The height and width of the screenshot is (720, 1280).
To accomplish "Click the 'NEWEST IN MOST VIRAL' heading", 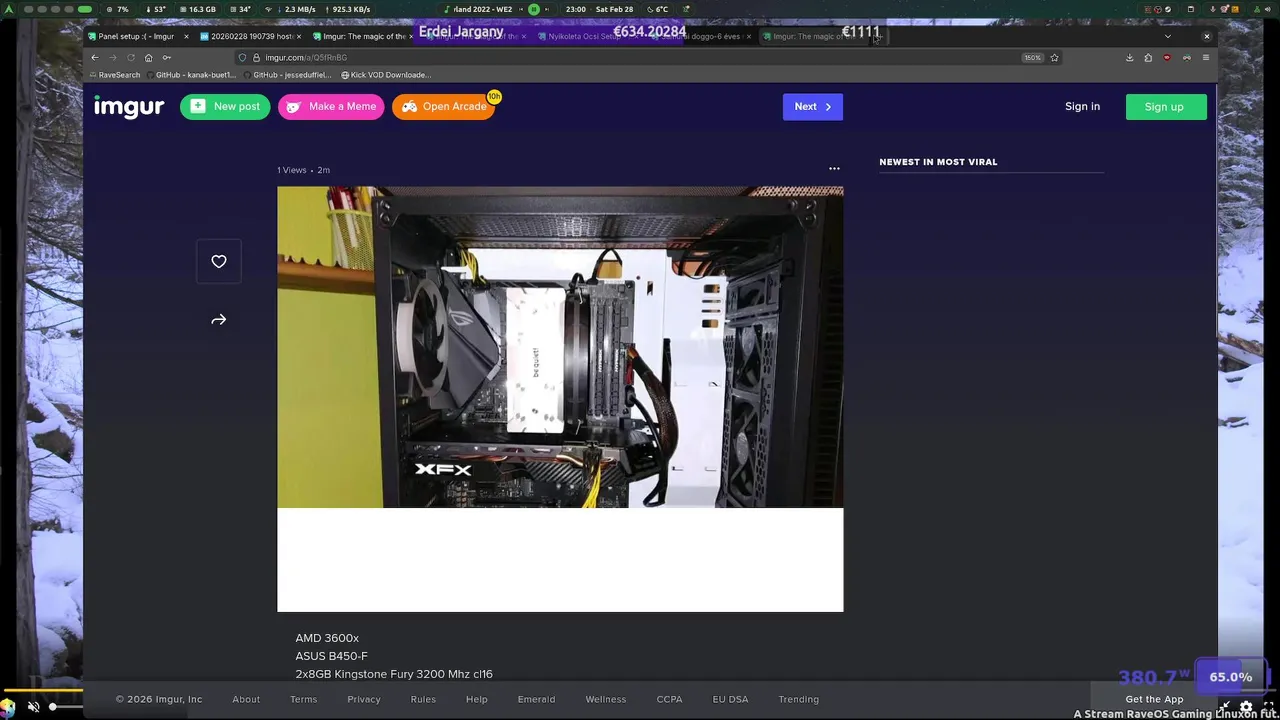I will 938,162.
